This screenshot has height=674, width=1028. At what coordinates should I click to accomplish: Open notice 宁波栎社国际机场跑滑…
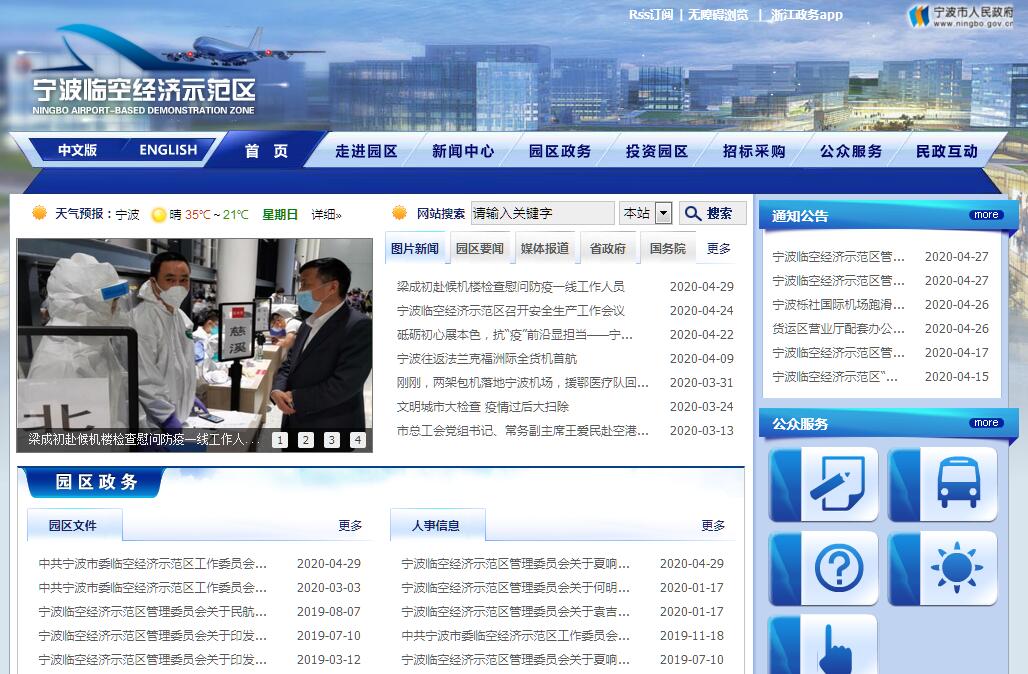839,305
